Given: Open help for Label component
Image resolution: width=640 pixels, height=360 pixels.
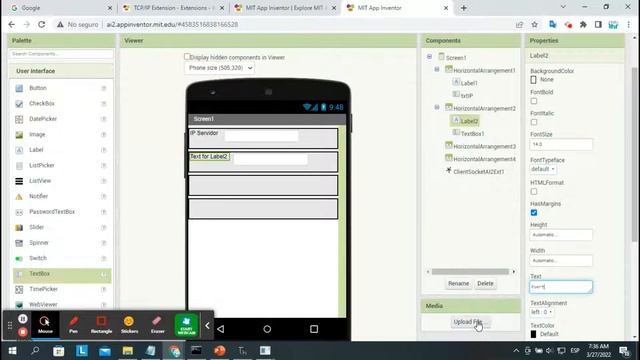Looking at the screenshot, I should [x=104, y=150].
